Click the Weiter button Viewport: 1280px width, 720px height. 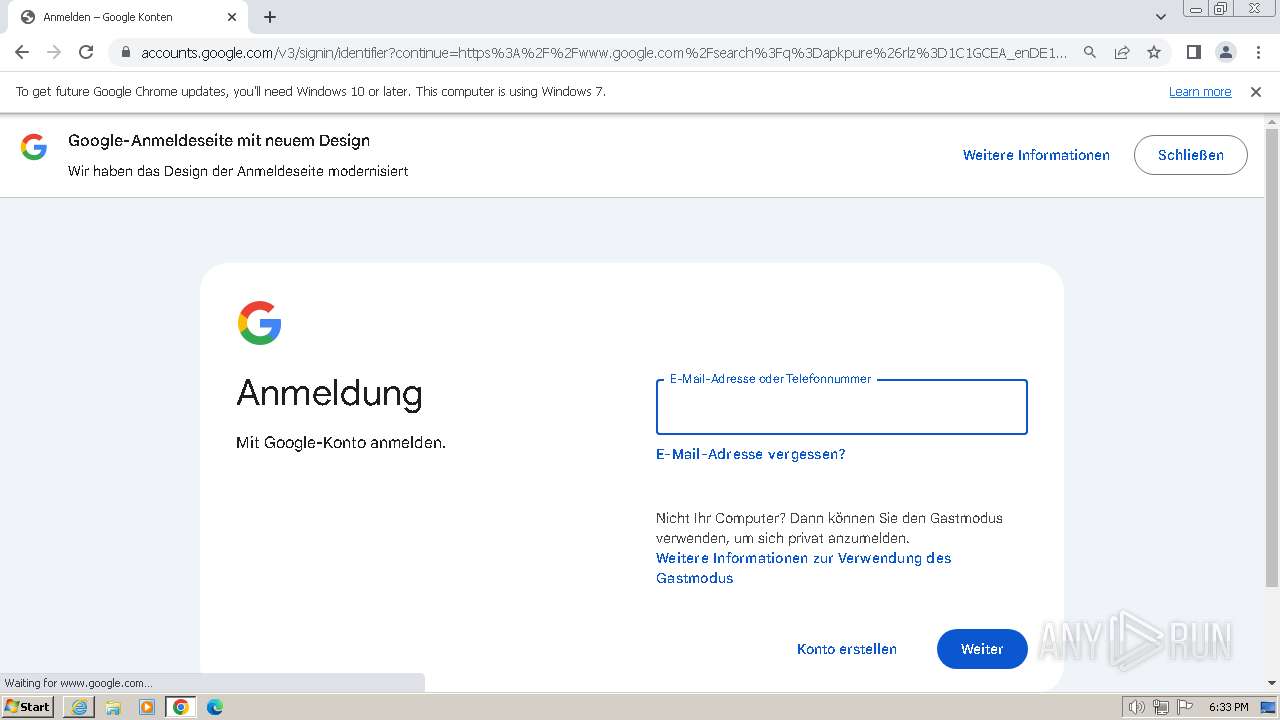click(x=982, y=649)
